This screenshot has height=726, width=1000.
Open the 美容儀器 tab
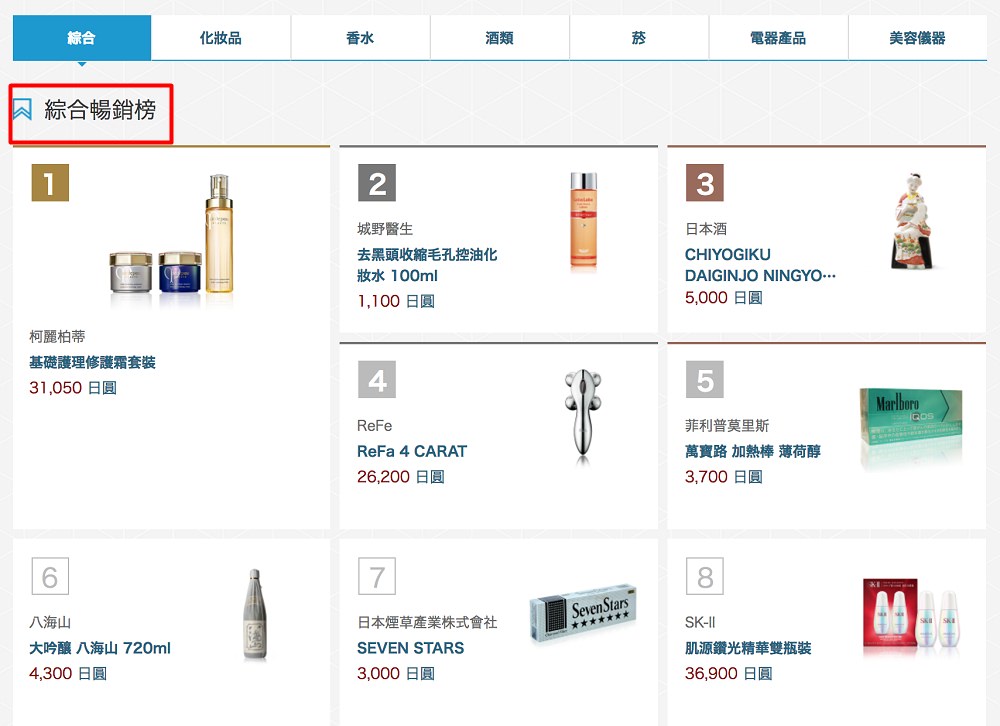(918, 38)
